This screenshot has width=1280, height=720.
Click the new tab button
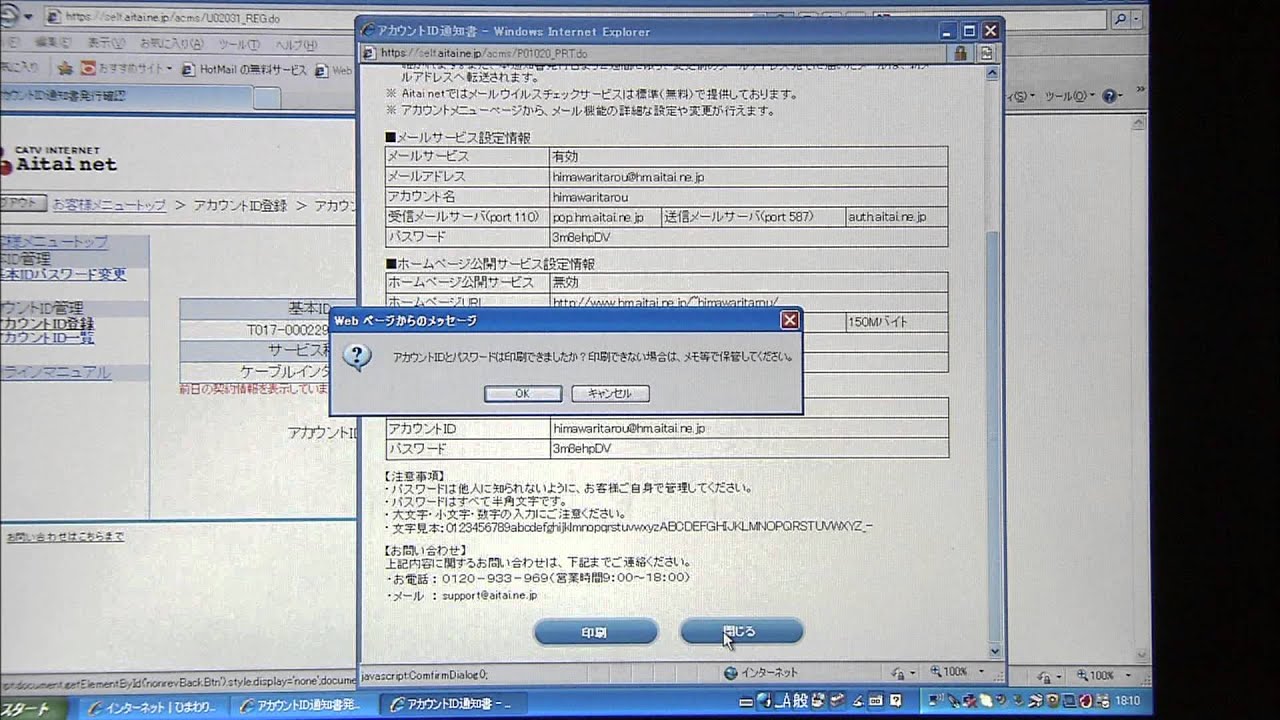click(266, 97)
